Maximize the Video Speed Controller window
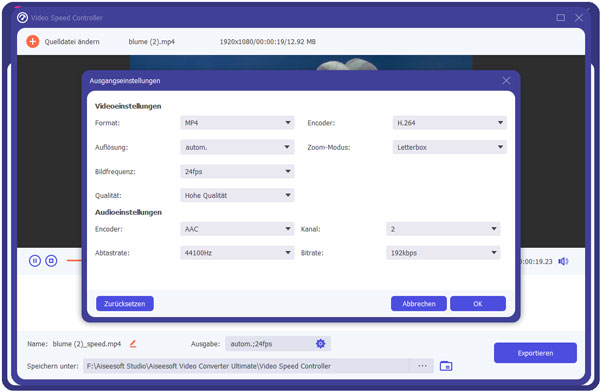 [x=561, y=18]
